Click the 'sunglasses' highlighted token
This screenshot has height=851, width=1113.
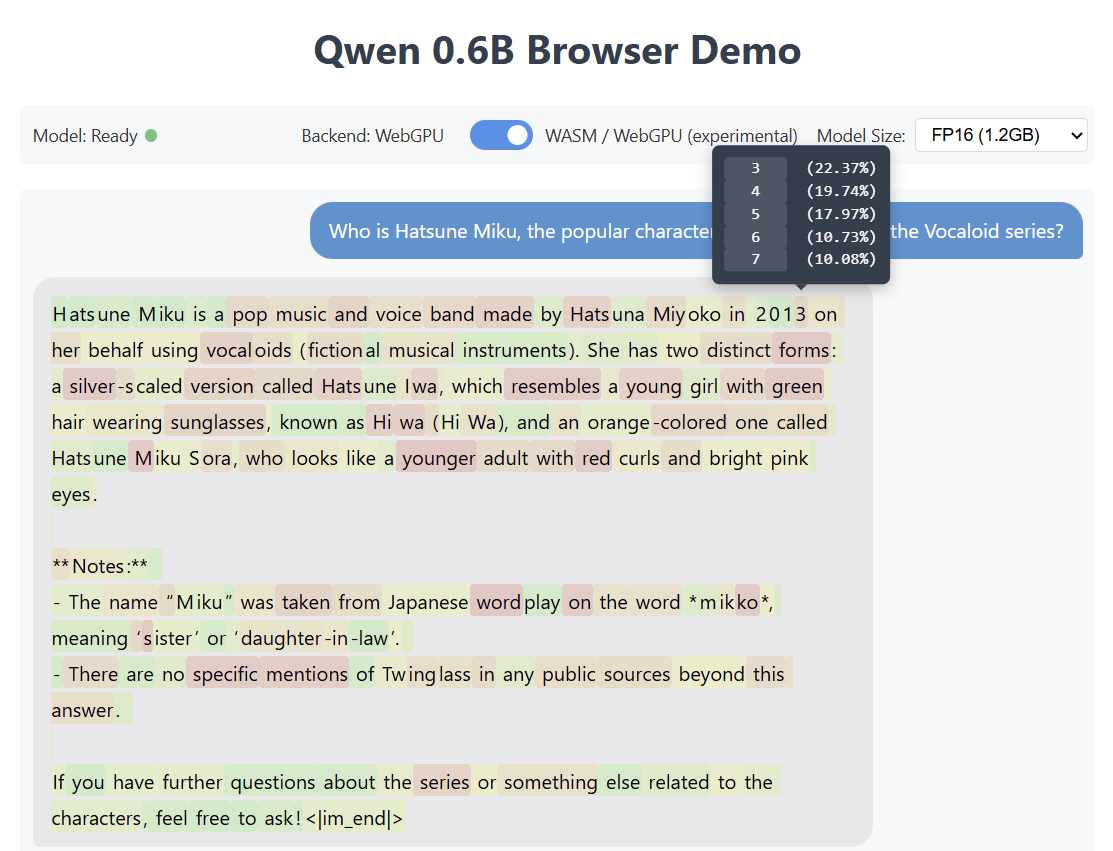coord(217,422)
